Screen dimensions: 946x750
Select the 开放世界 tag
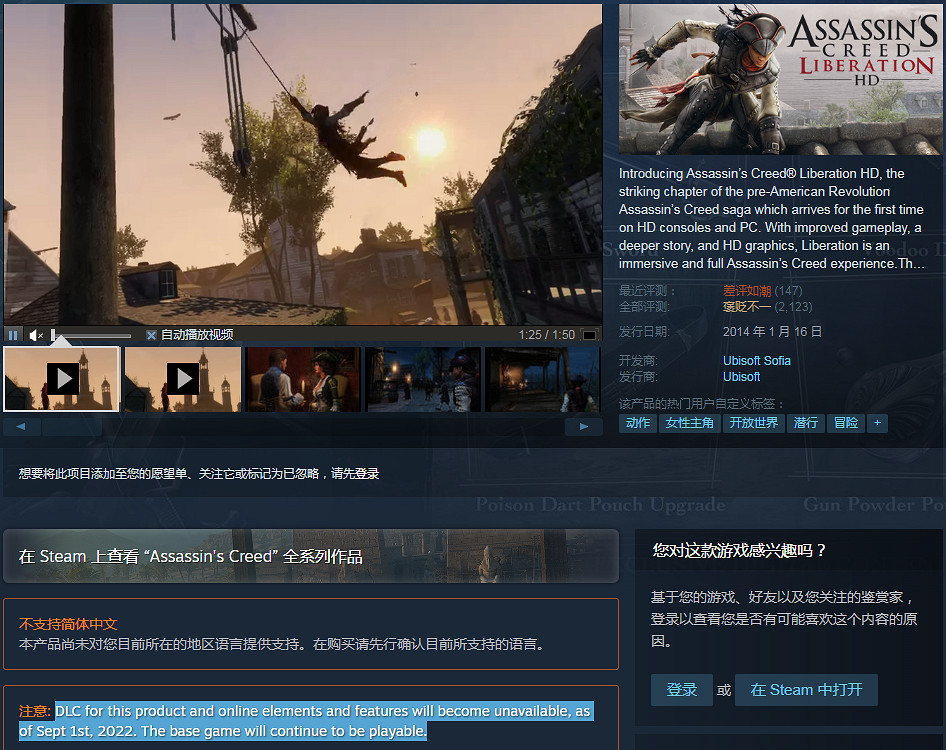(756, 423)
